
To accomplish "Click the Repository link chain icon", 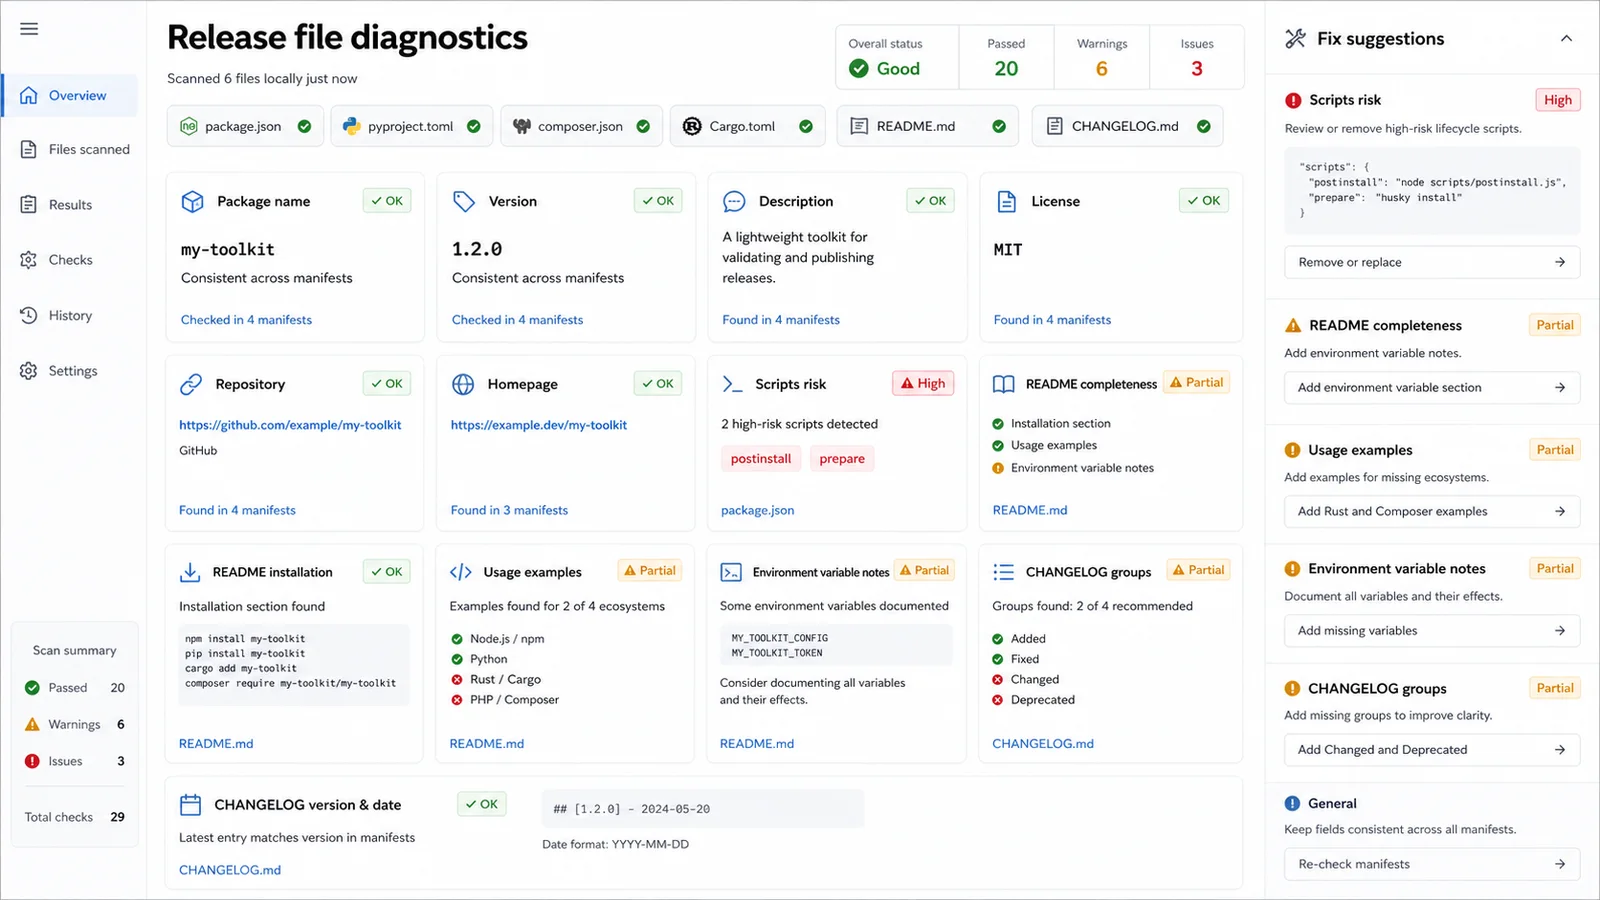I will (x=191, y=384).
